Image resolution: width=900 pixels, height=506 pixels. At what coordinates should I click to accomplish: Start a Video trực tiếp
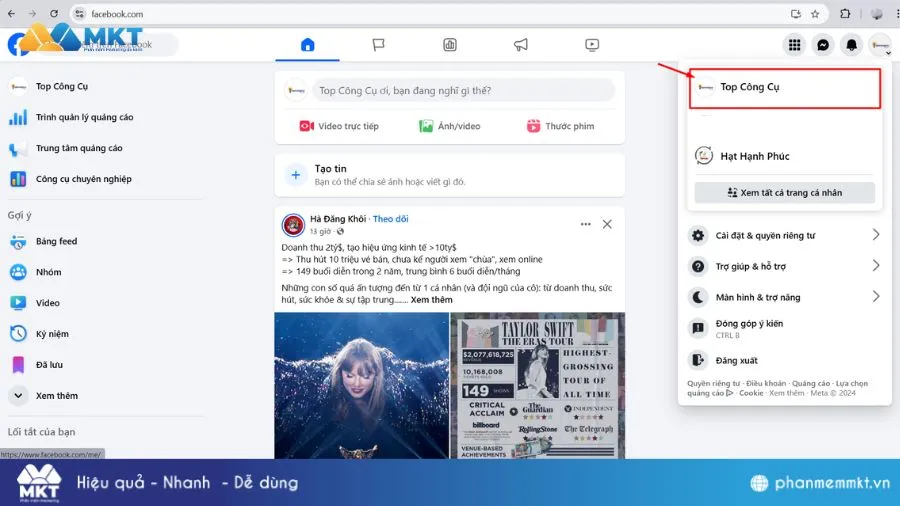point(339,126)
